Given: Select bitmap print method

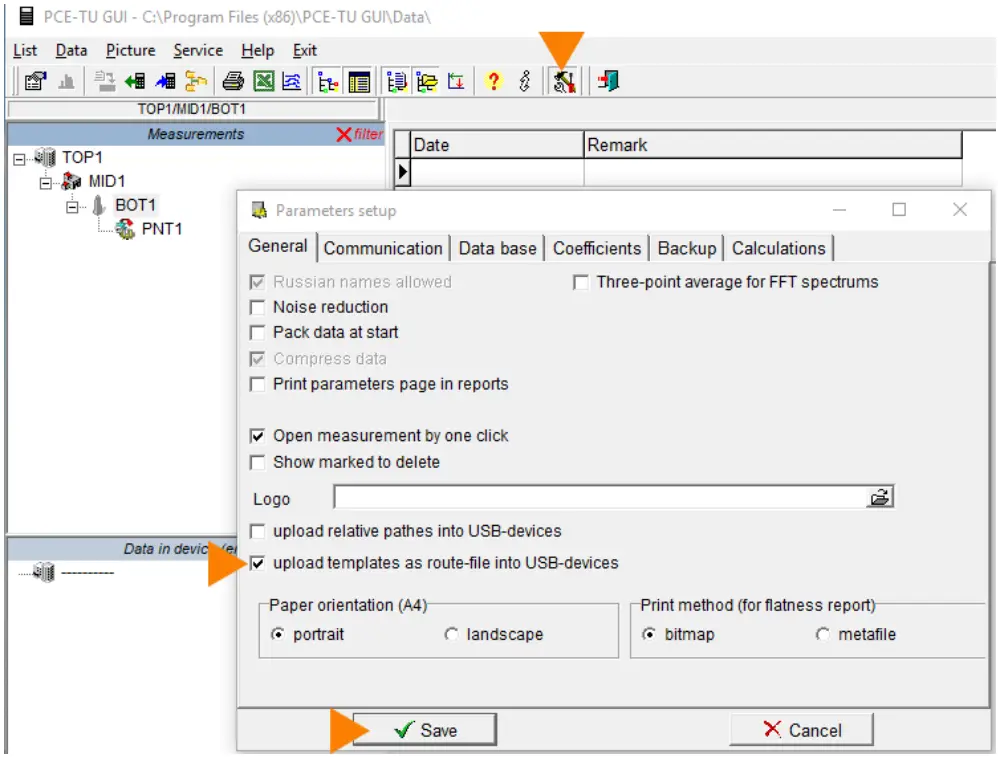Looking at the screenshot, I should click(649, 635).
